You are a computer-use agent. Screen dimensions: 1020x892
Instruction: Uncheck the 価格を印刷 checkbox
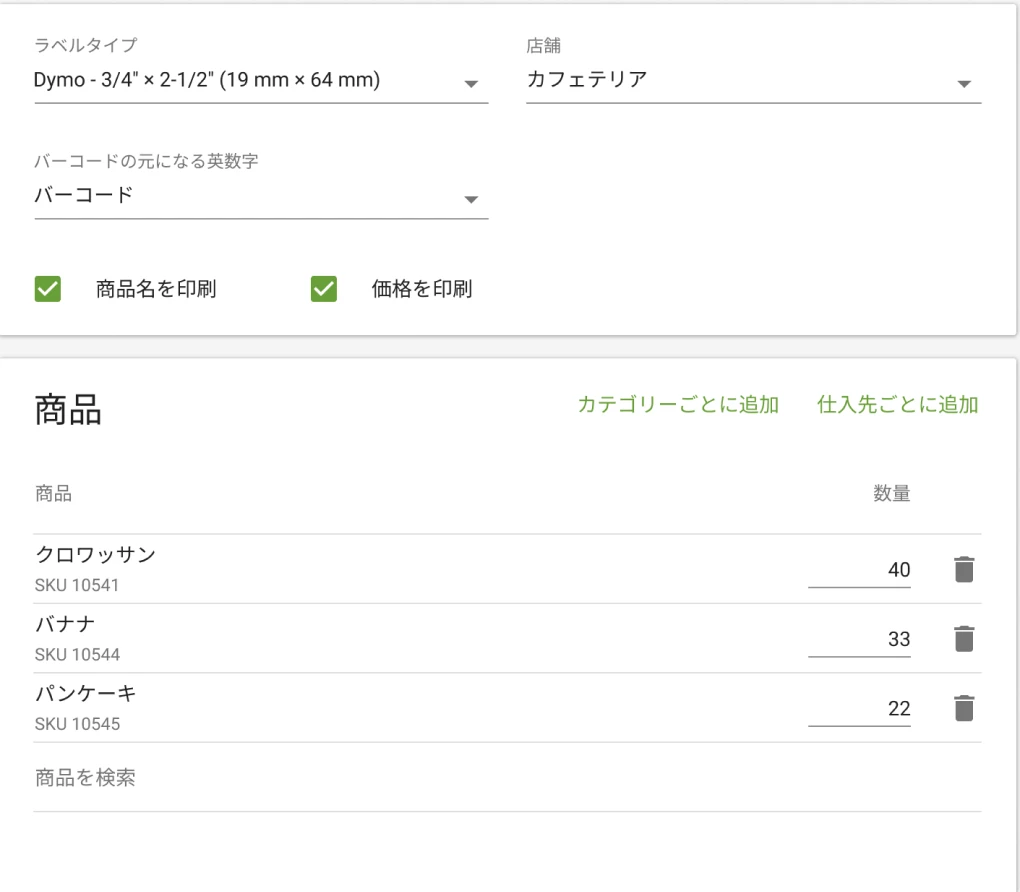pyautogui.click(x=324, y=290)
